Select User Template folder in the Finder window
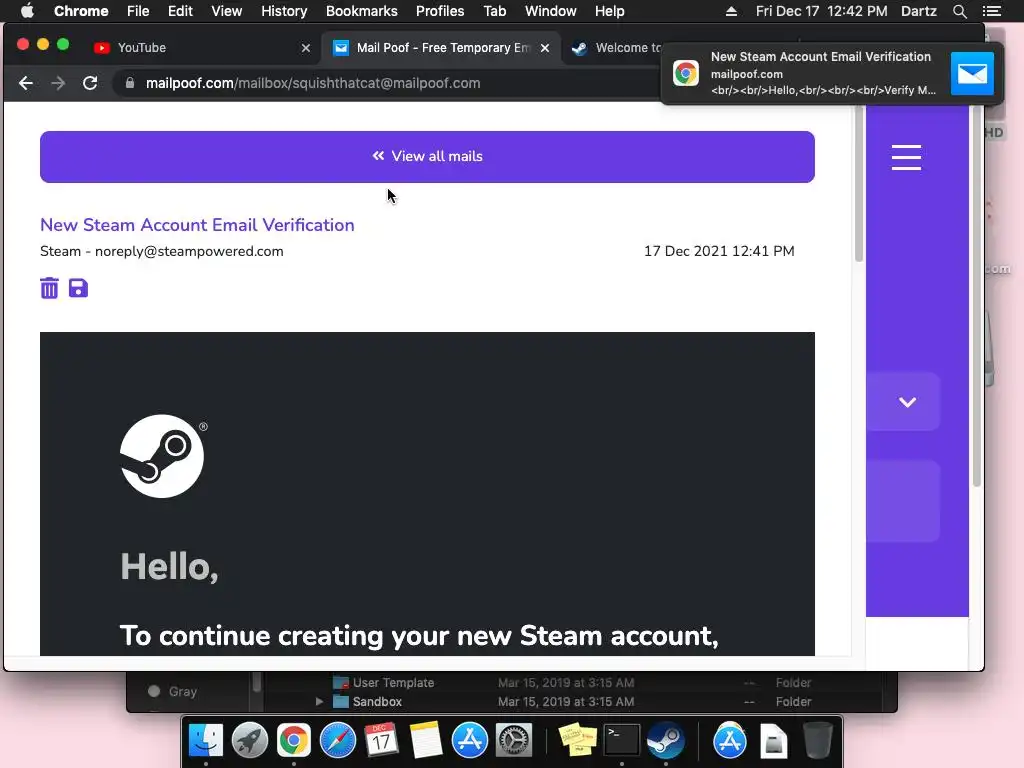The width and height of the screenshot is (1024, 768). click(393, 682)
